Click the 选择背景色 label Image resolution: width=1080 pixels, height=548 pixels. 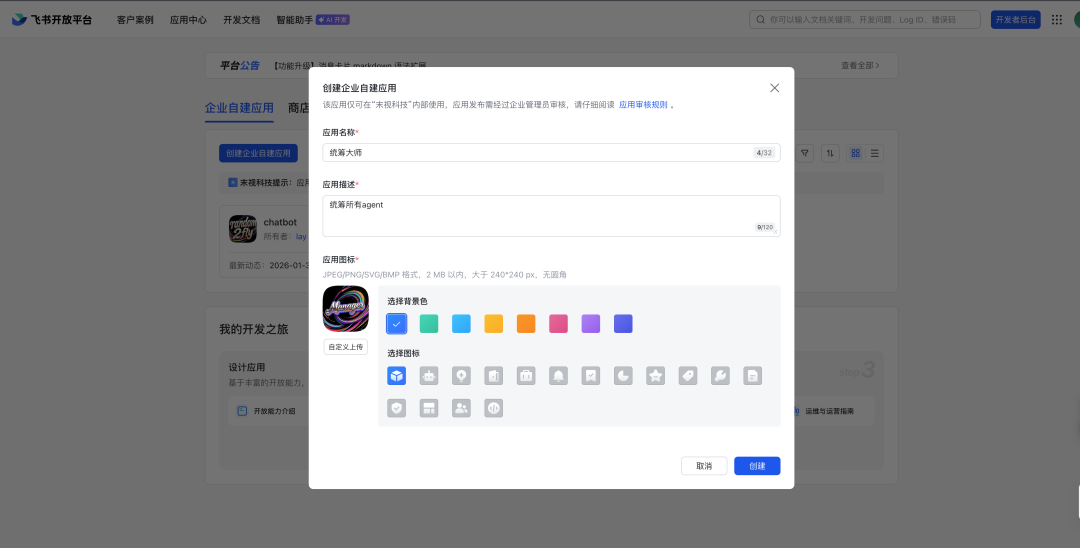pos(407,302)
